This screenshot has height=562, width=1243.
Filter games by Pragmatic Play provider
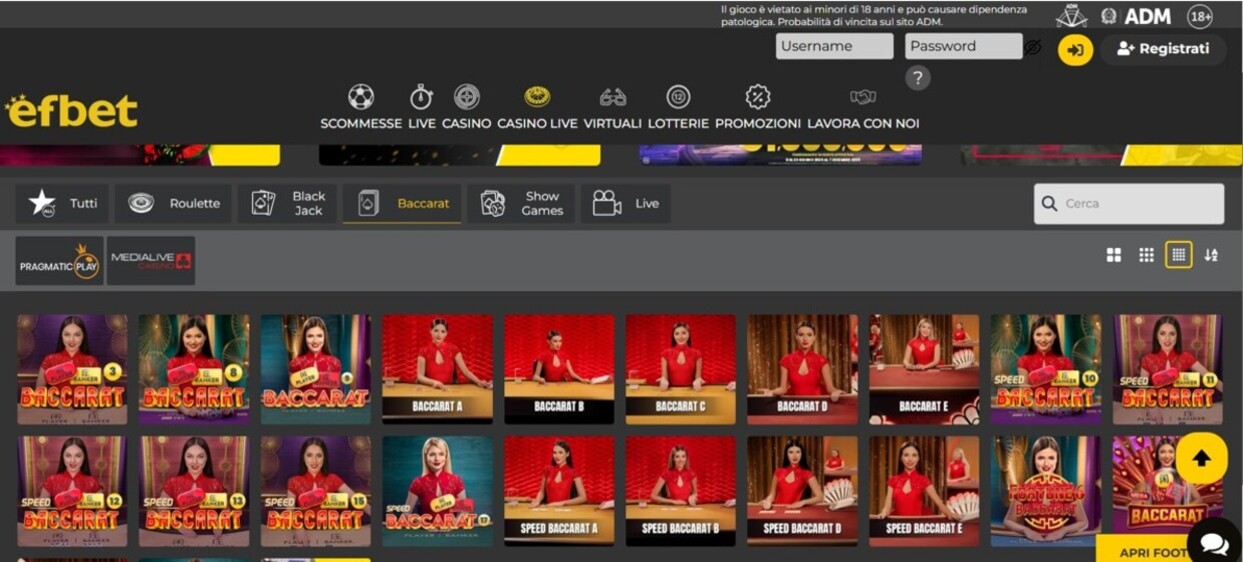tap(59, 261)
